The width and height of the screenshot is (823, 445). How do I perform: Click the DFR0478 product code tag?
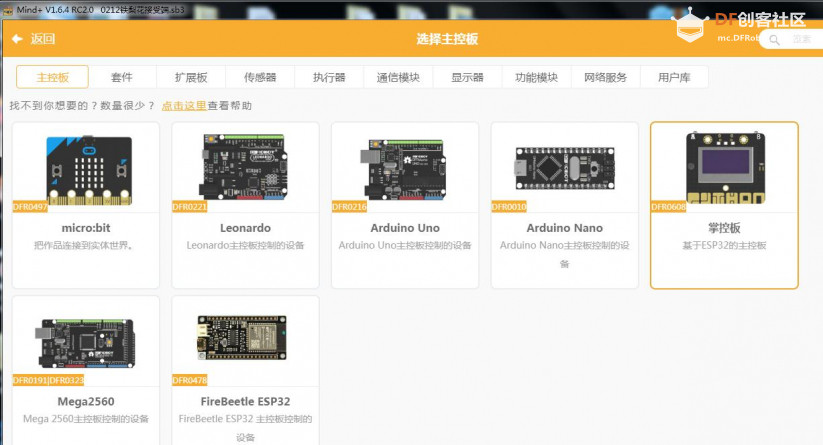(x=189, y=380)
